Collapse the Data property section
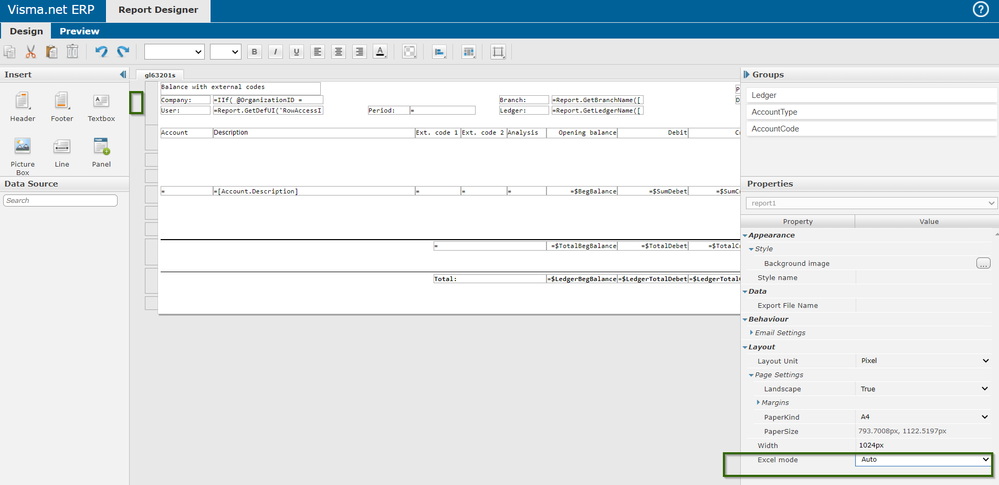The width and height of the screenshot is (999, 485). click(745, 291)
